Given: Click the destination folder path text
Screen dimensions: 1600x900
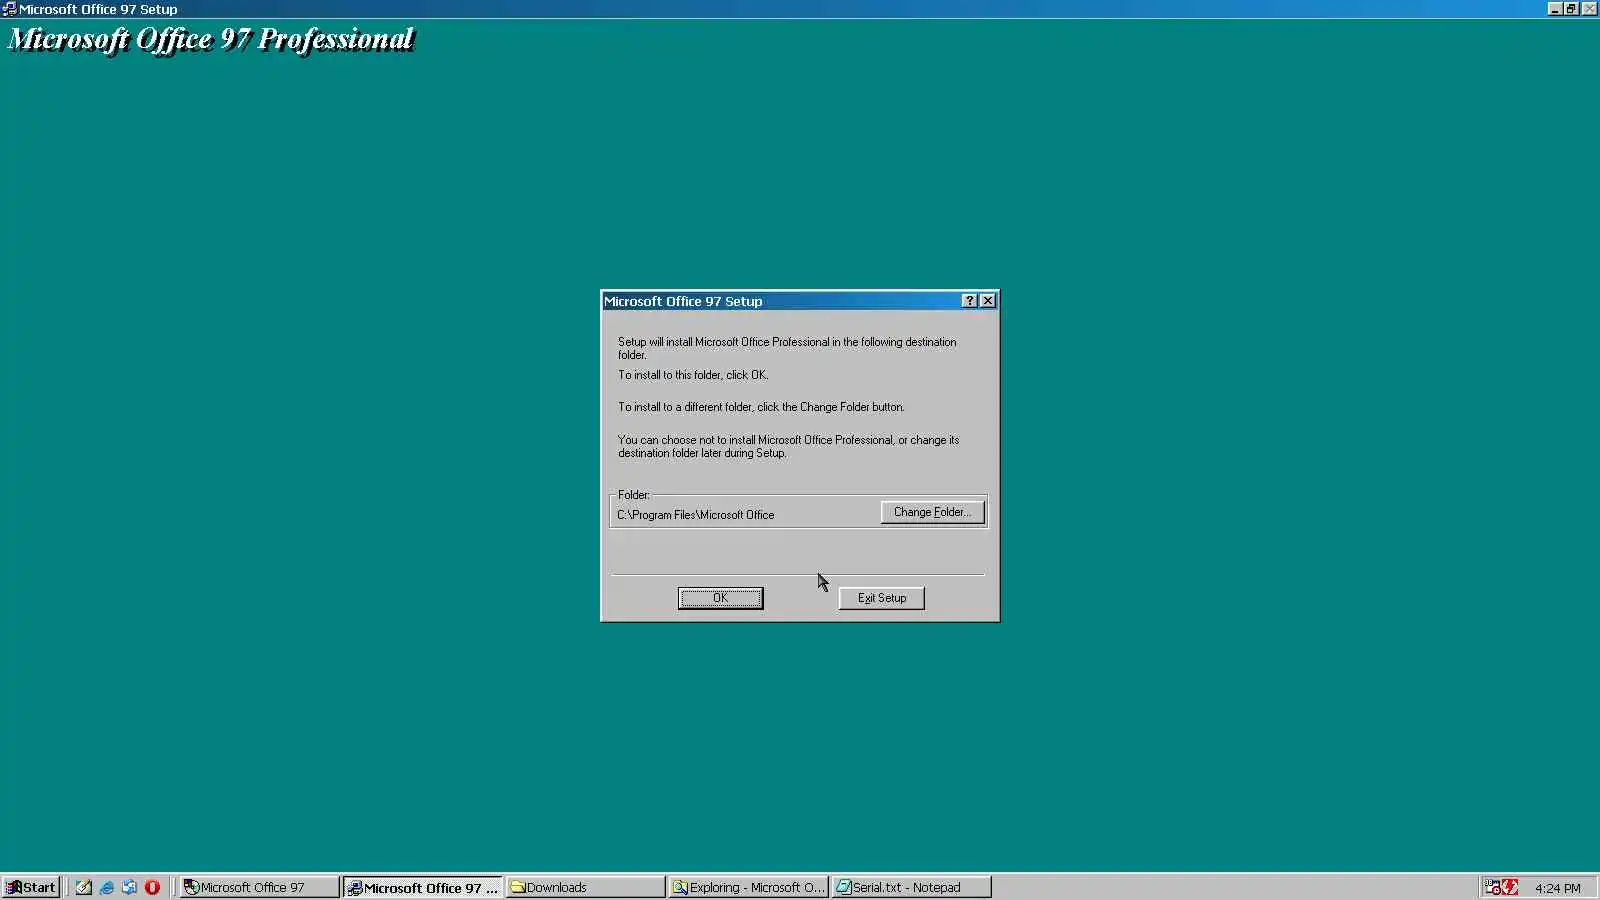Looking at the screenshot, I should tap(696, 515).
